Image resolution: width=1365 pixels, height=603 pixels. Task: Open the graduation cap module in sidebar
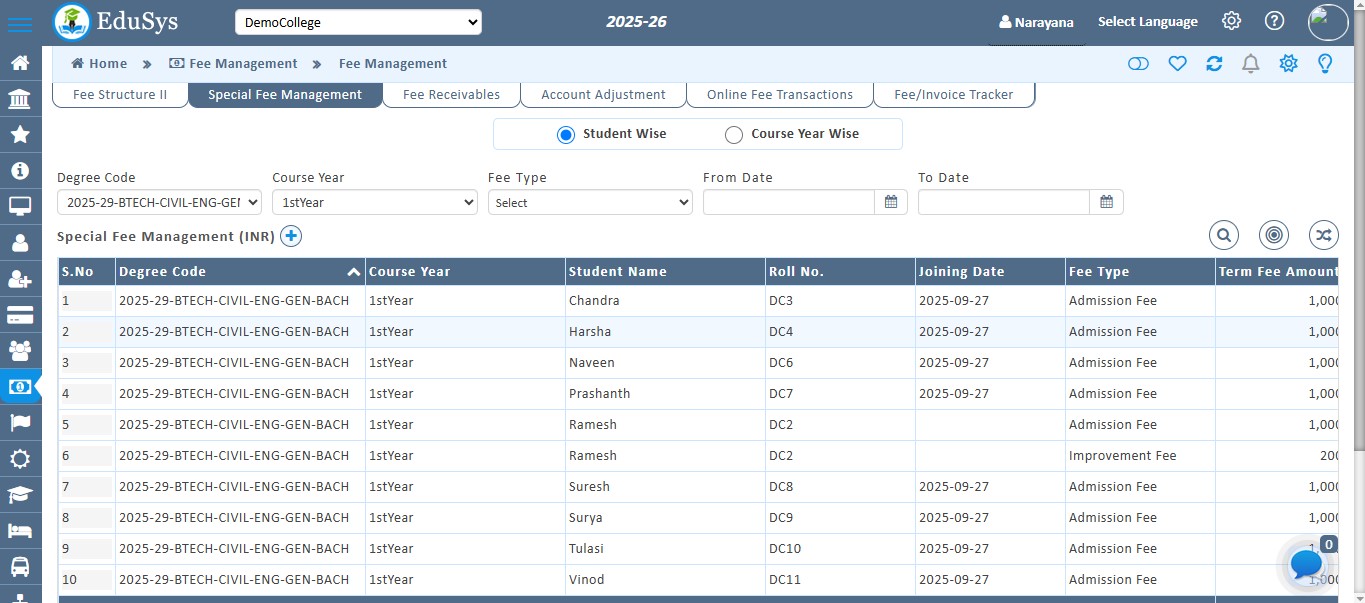coord(22,494)
